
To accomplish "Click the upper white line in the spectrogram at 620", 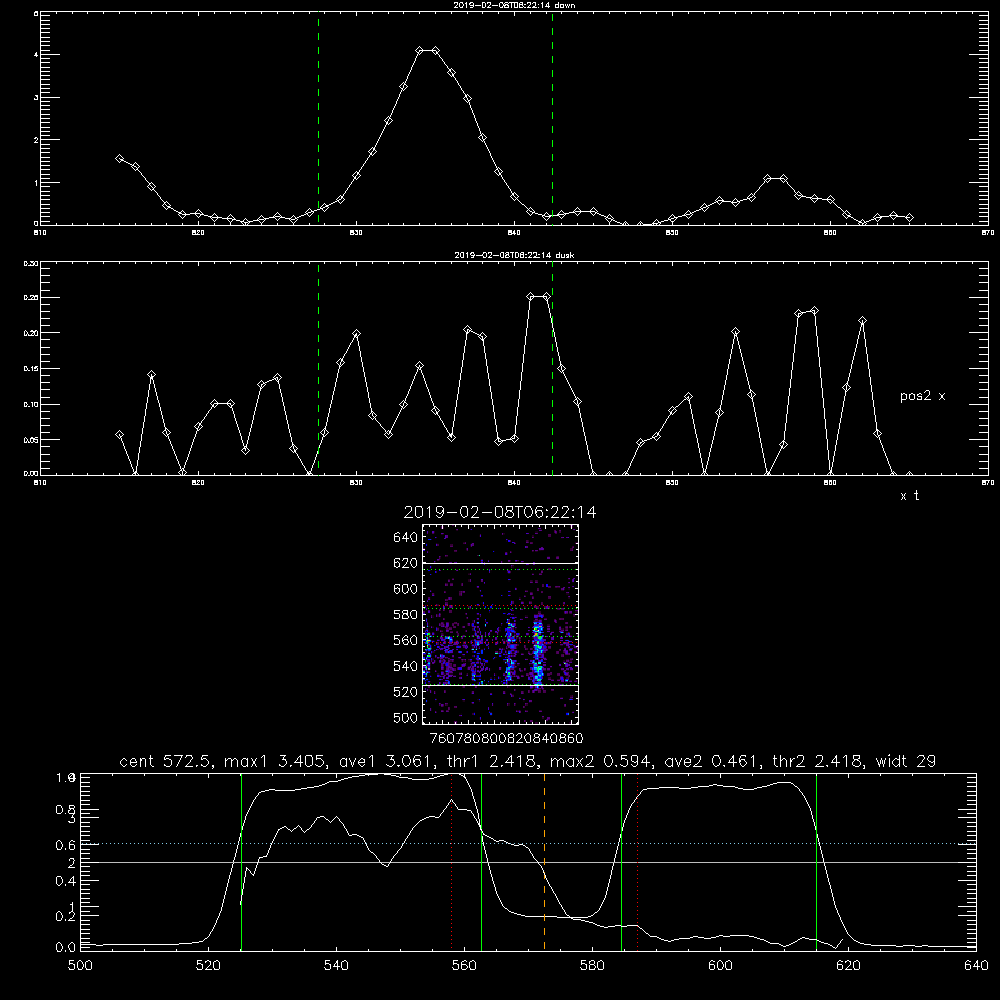I will [x=500, y=563].
